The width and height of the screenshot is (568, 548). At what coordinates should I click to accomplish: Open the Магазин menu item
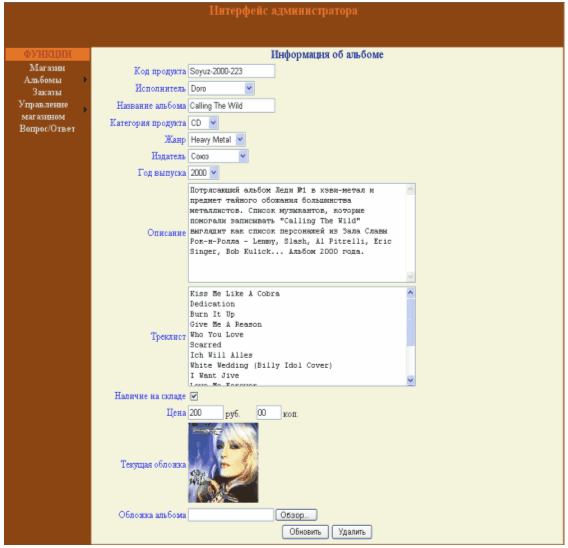coord(47,68)
